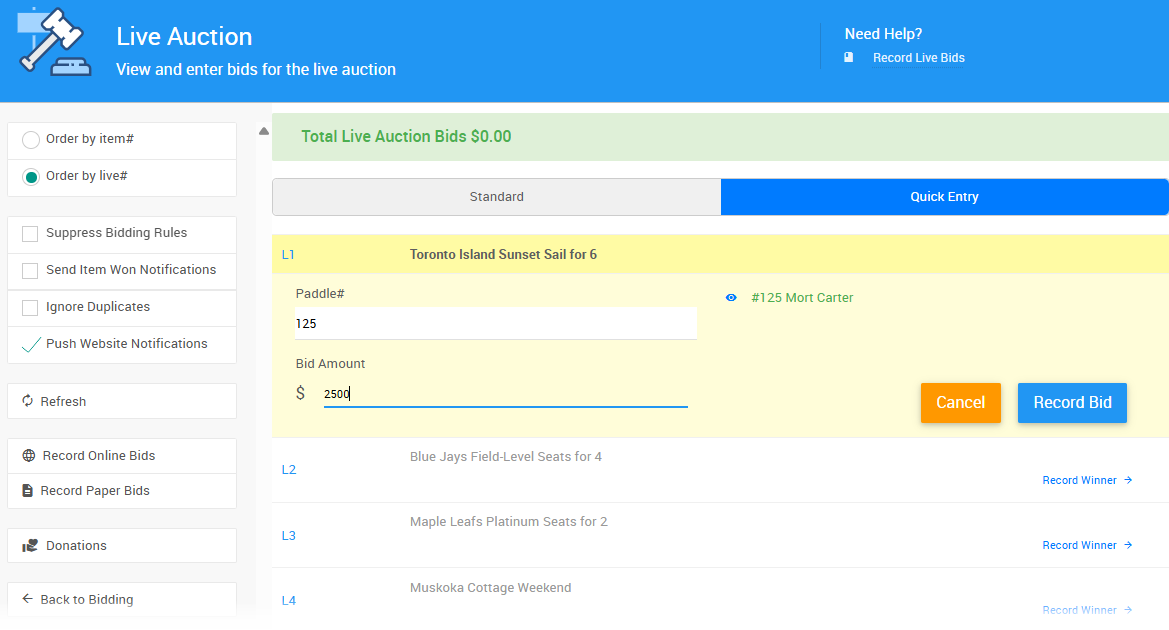Click 'Maple Leafs Platinum Seats for 2' text
The height and width of the screenshot is (630, 1169).
click(508, 522)
